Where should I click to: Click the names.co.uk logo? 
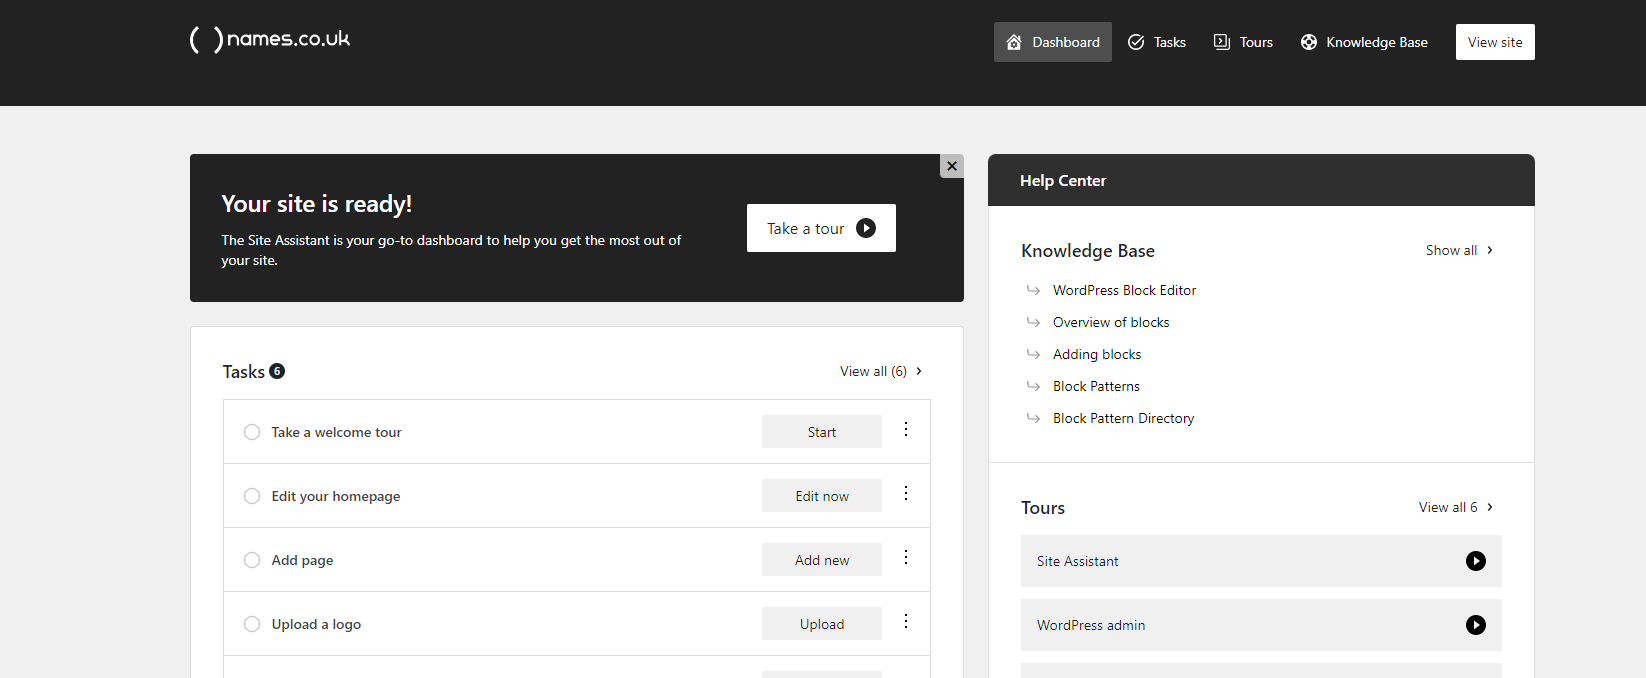point(270,39)
